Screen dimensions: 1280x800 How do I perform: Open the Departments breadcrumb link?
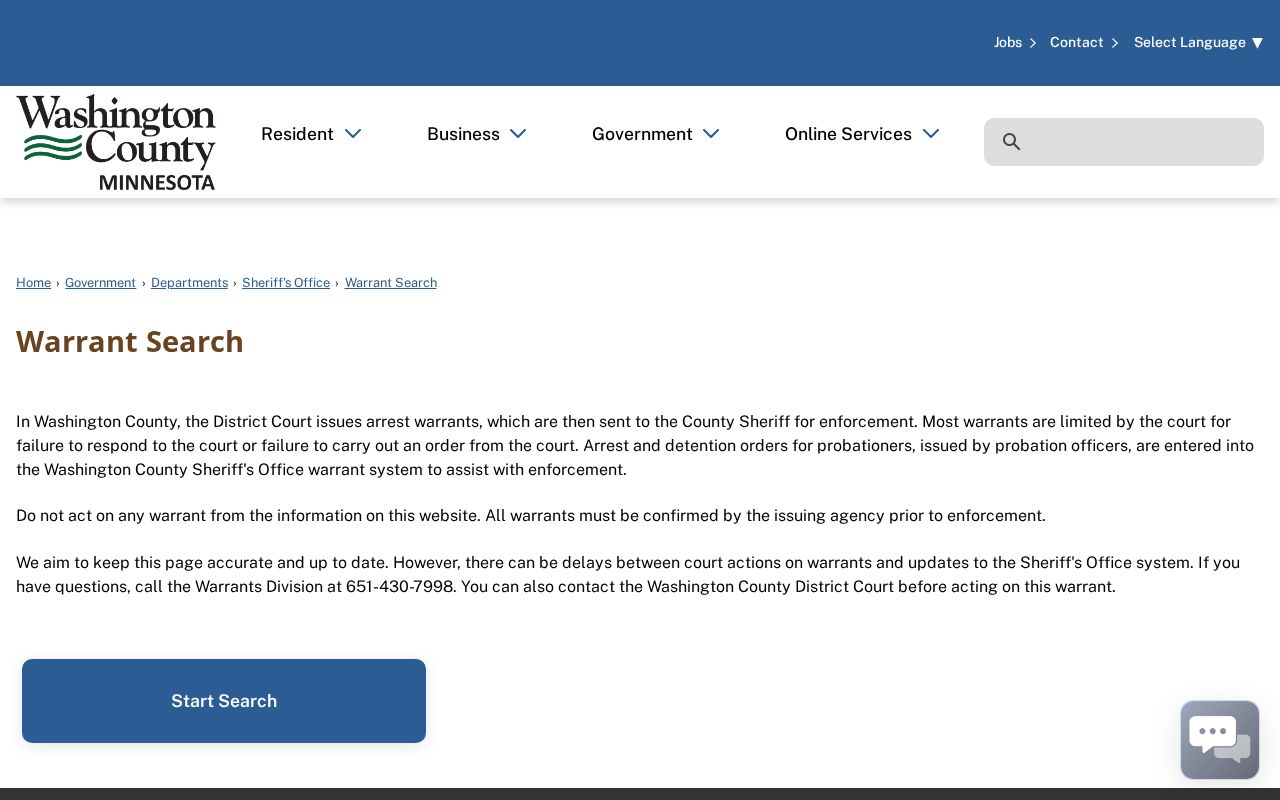click(x=189, y=283)
